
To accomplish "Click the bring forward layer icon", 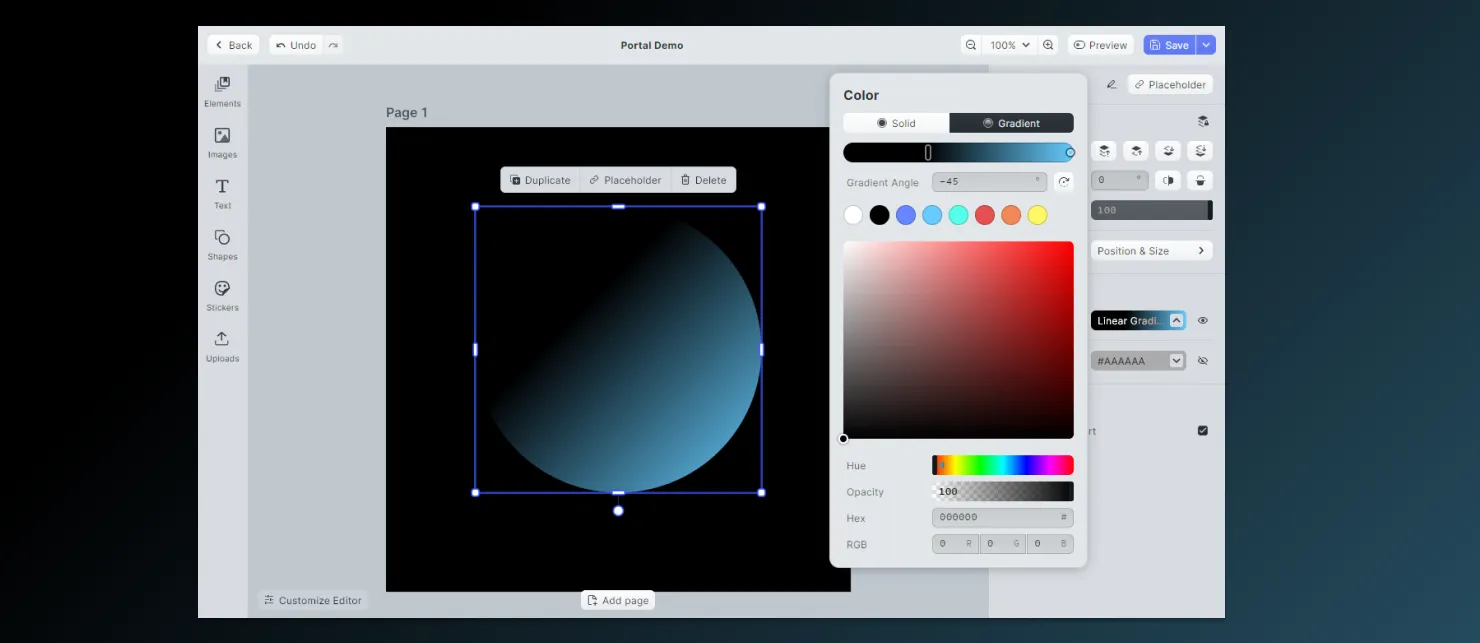I will pos(1136,151).
